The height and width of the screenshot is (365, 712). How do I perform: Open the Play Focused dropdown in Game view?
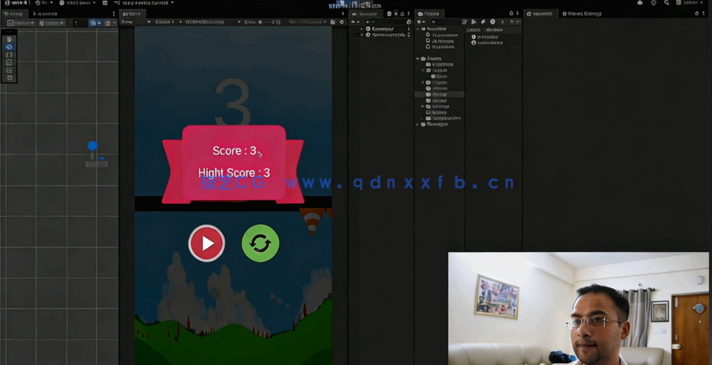(307, 22)
